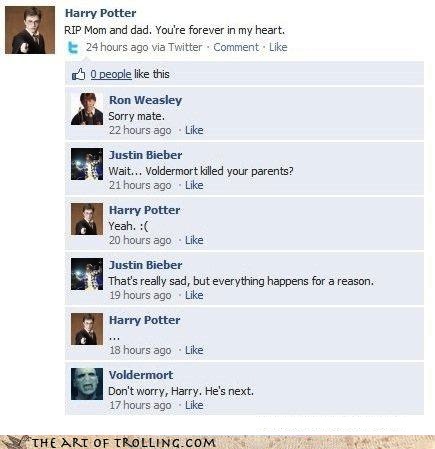The height and width of the screenshot is (449, 435).
Task: Like the comment 'Voldermort killed your parents?'
Action: (x=194, y=185)
